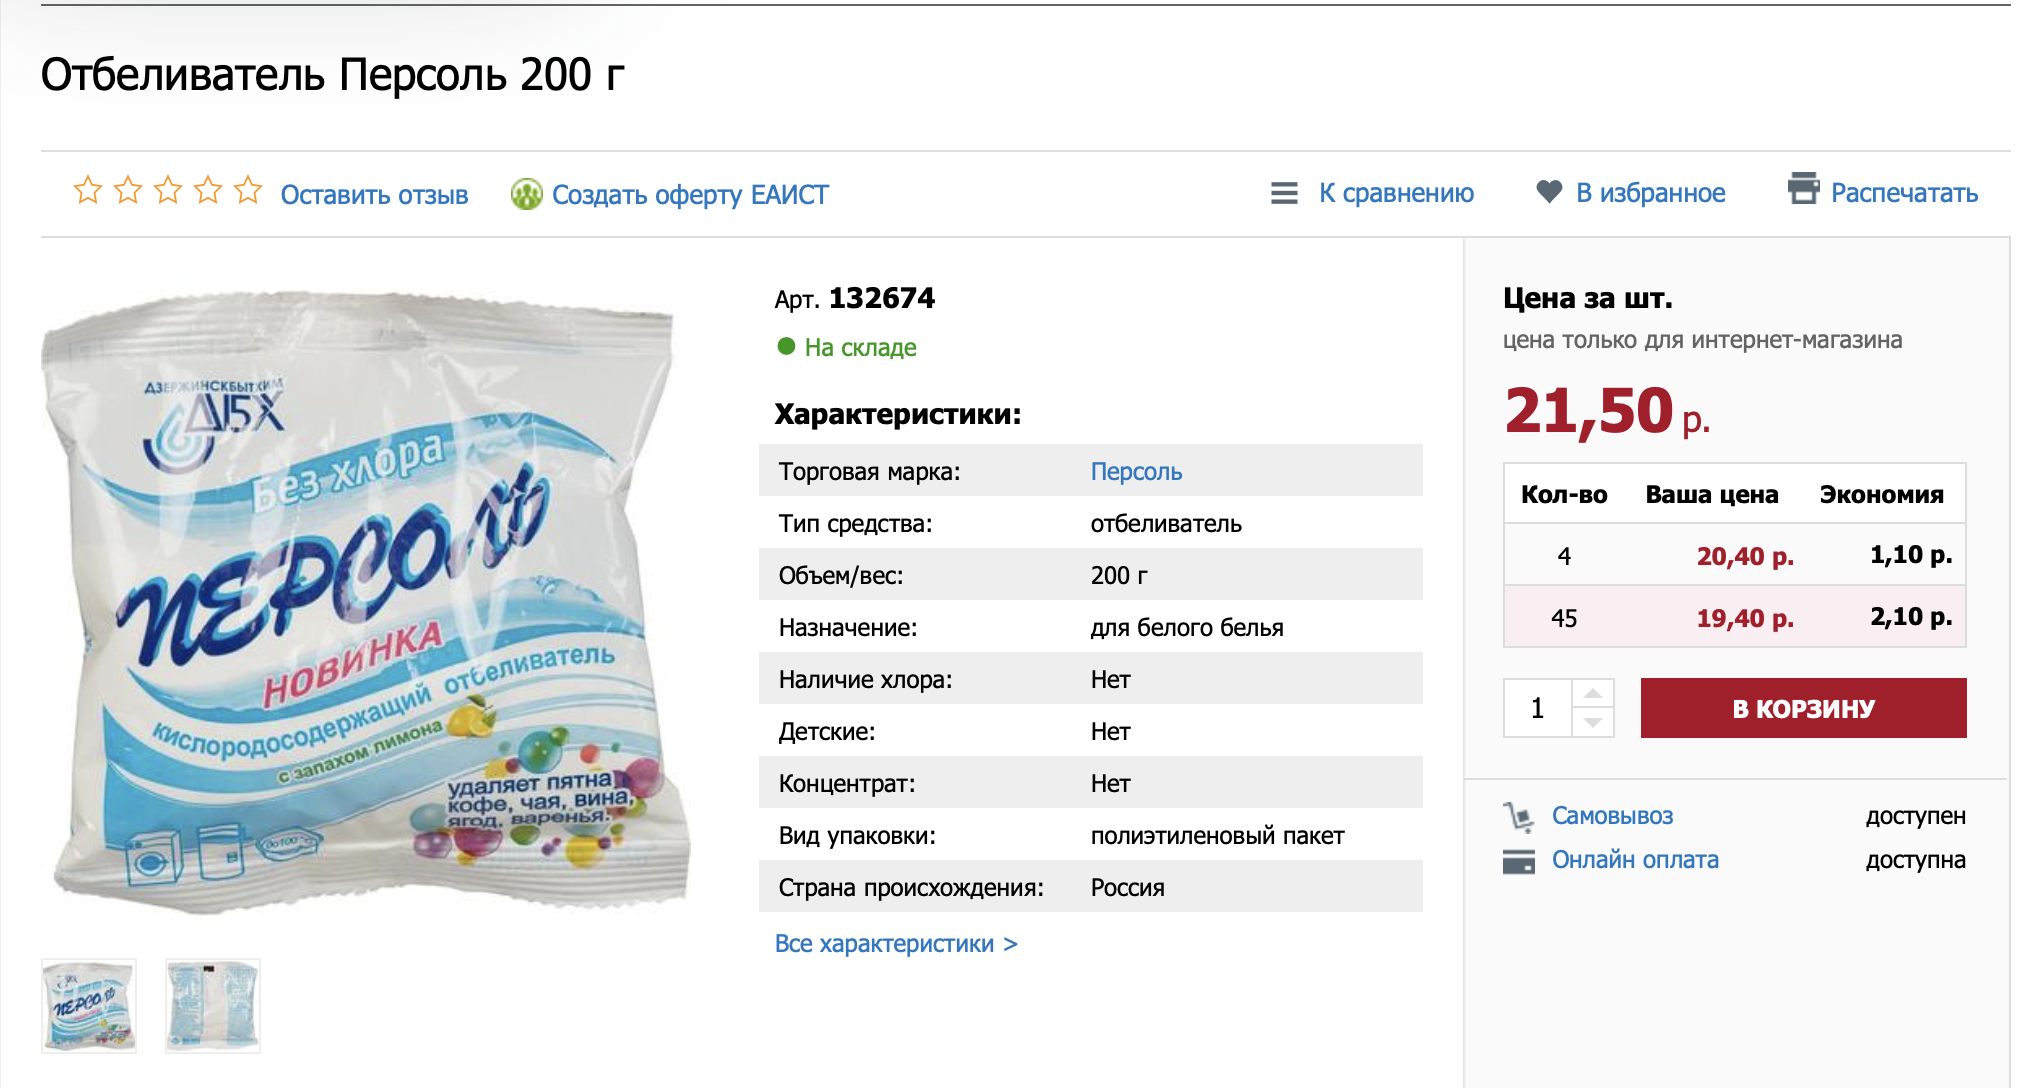Open the Персоль brand link

1136,472
